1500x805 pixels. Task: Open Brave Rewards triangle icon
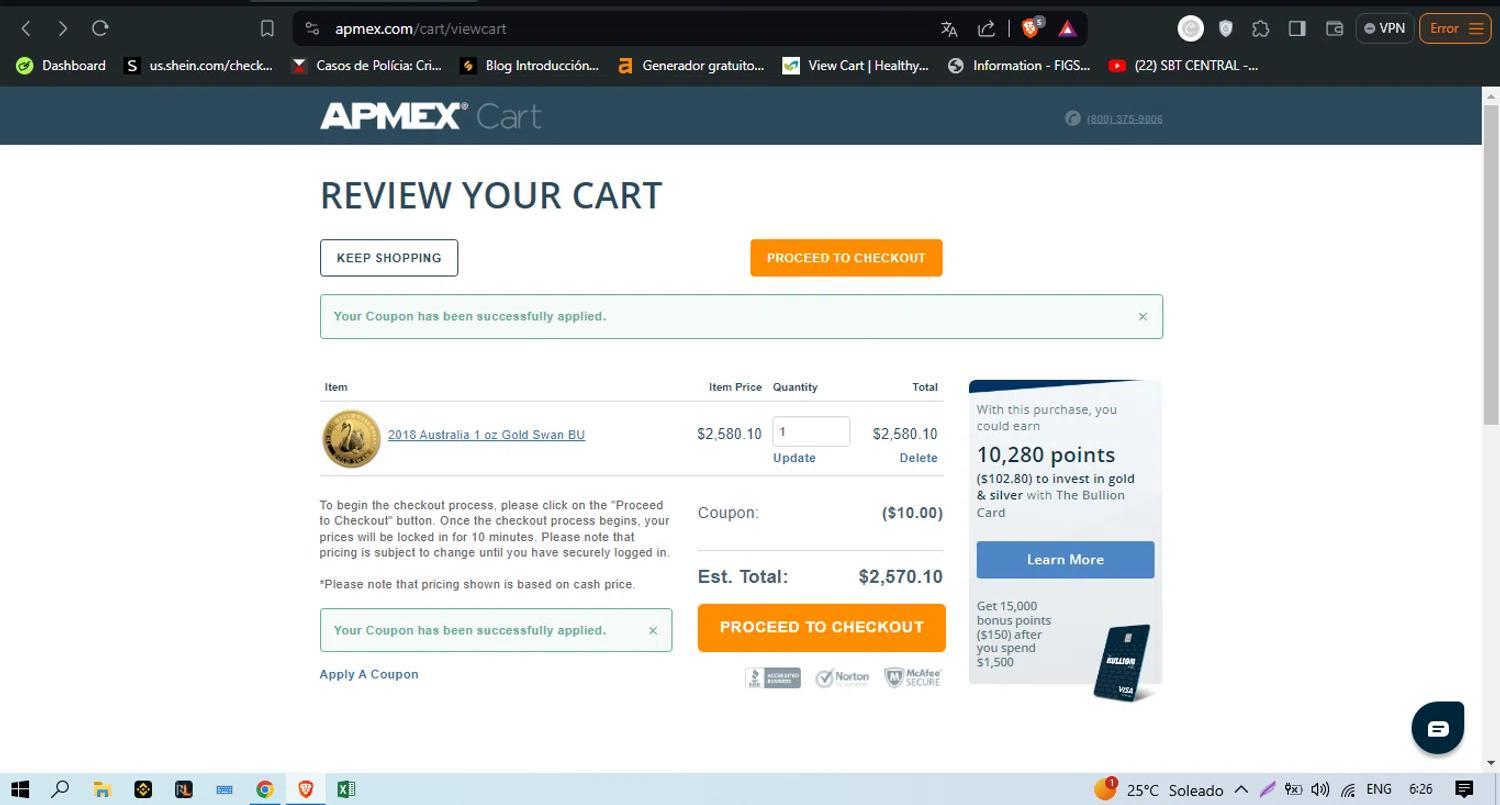tap(1067, 28)
